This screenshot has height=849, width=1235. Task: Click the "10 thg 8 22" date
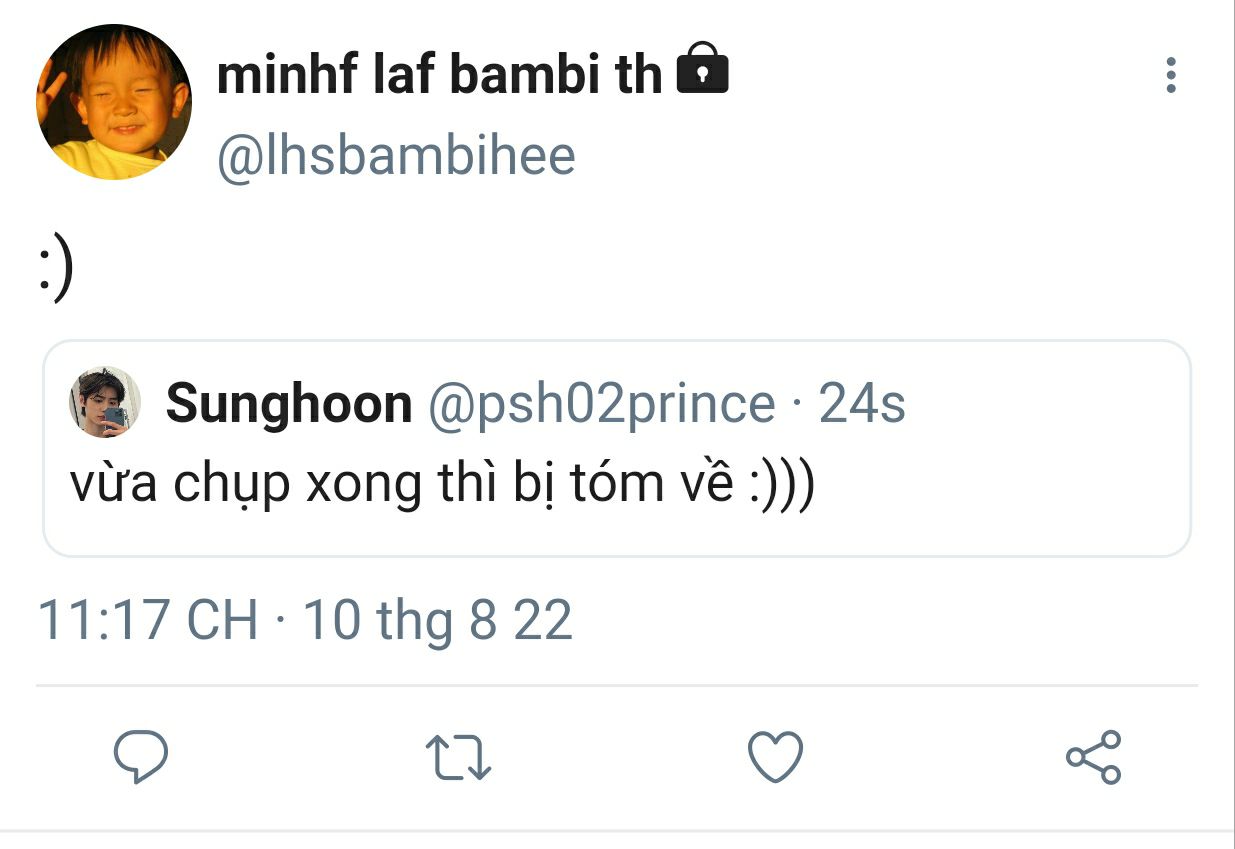click(437, 620)
